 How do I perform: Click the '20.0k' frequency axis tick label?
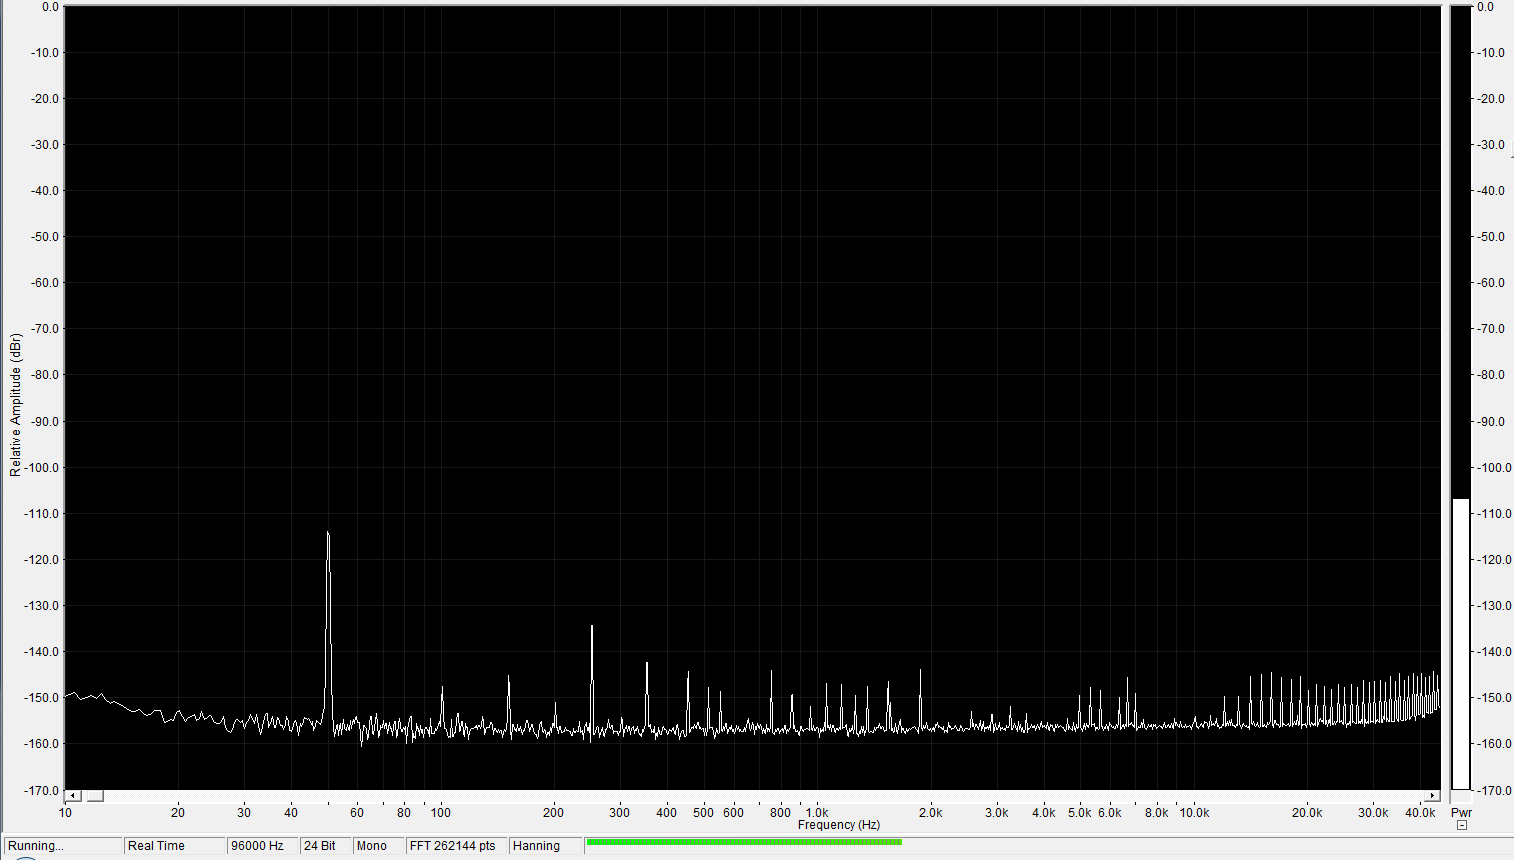[1307, 813]
